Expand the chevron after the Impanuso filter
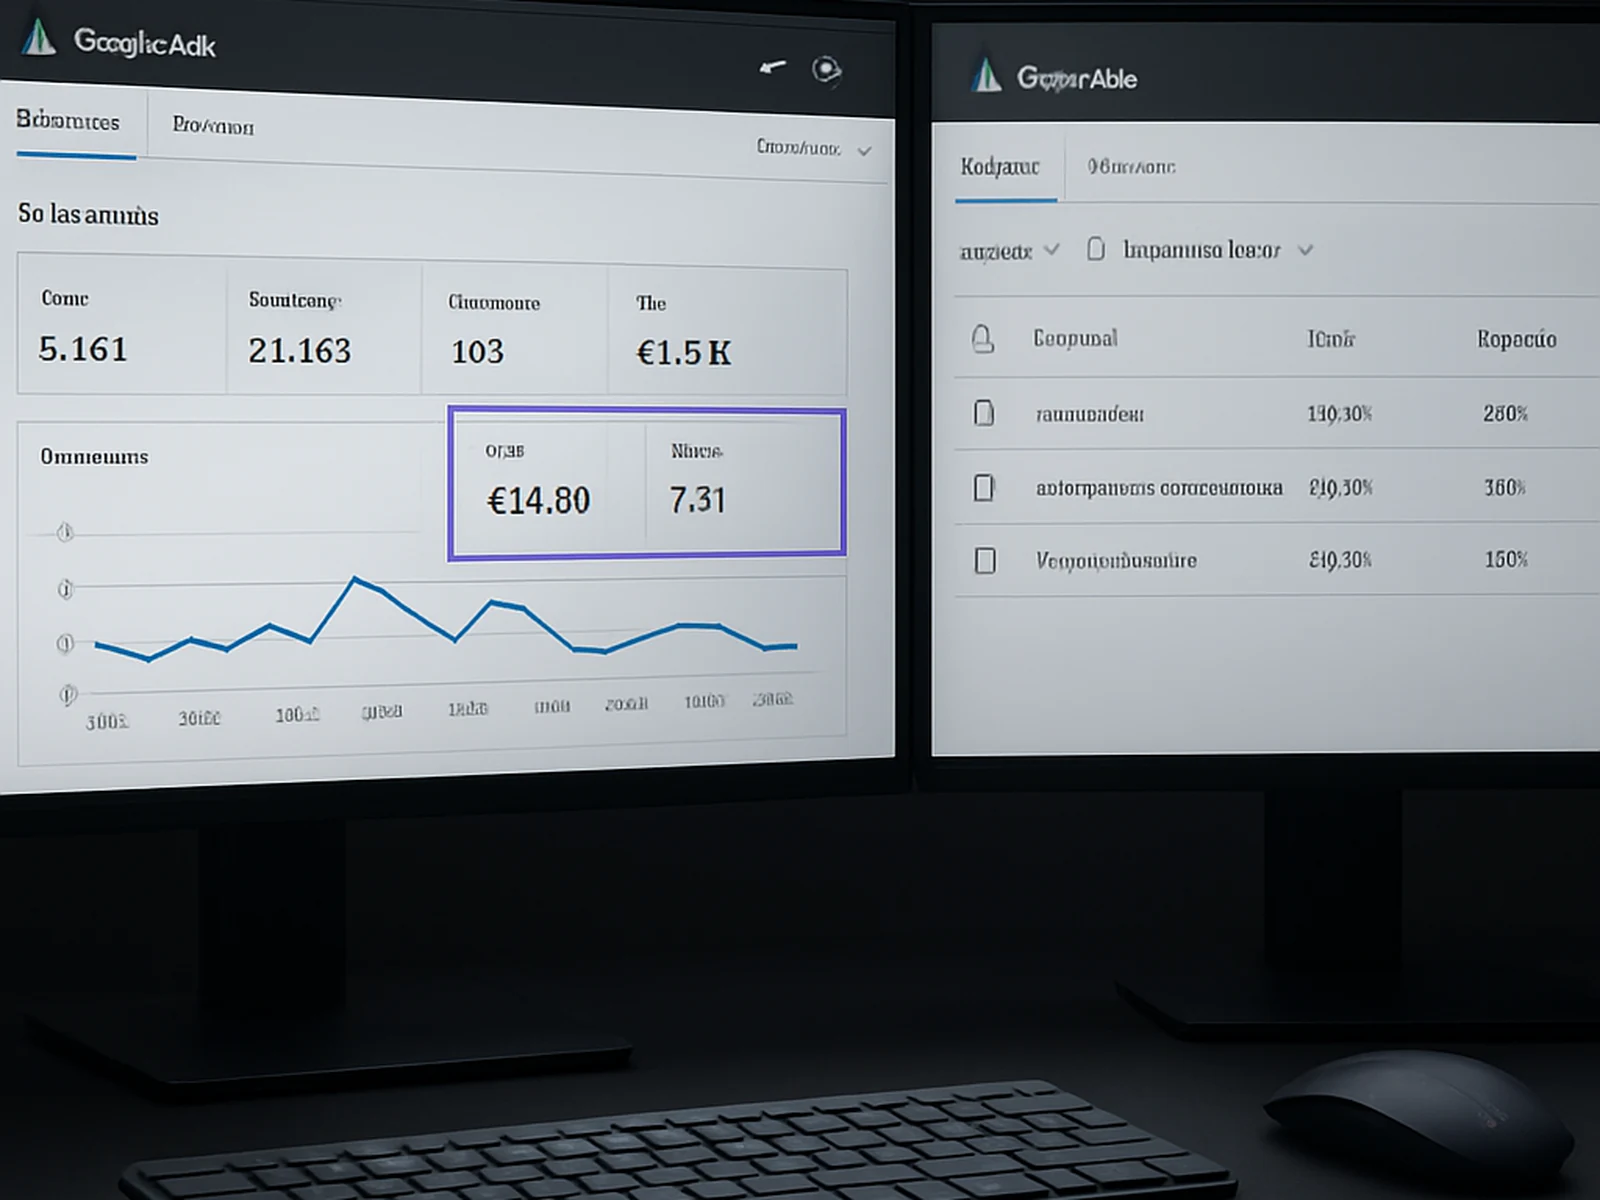1600x1200 pixels. pos(1305,250)
